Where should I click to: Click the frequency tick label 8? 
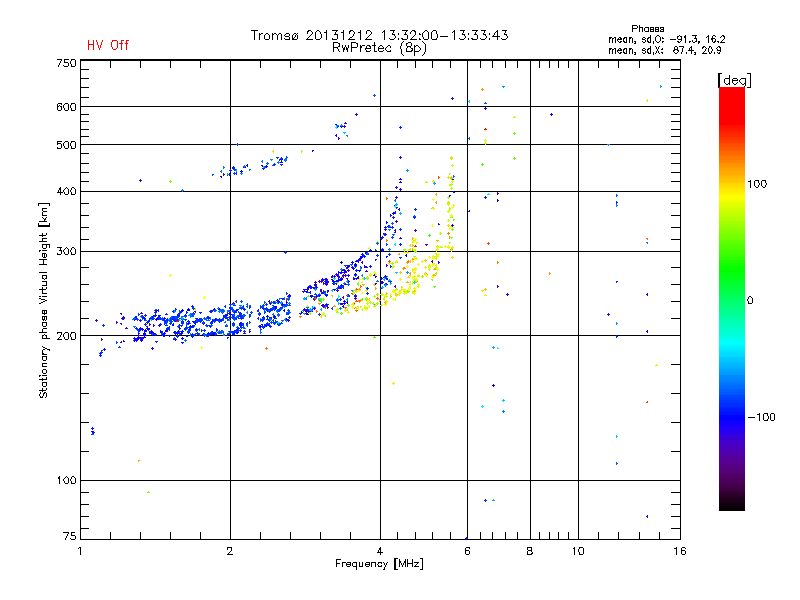[530, 551]
